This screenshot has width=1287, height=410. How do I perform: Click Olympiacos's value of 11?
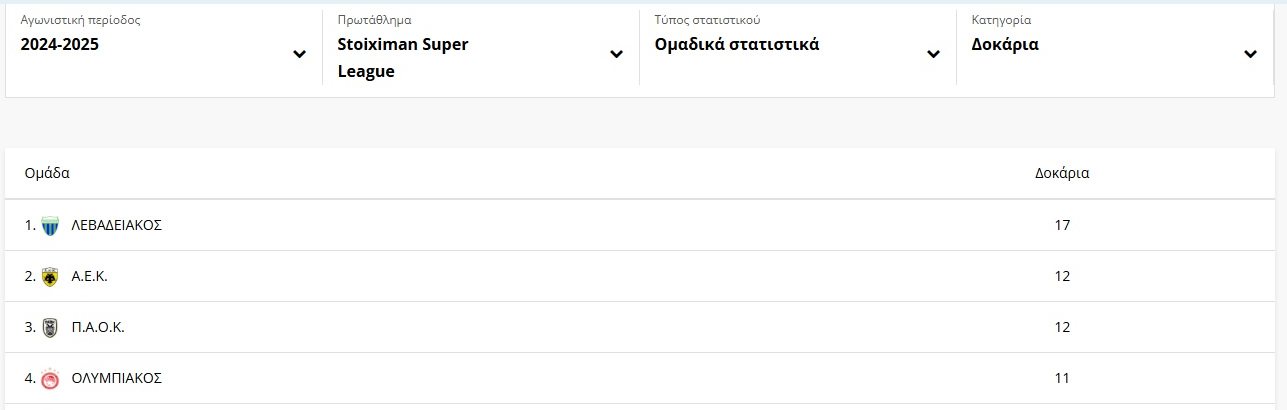[1062, 378]
